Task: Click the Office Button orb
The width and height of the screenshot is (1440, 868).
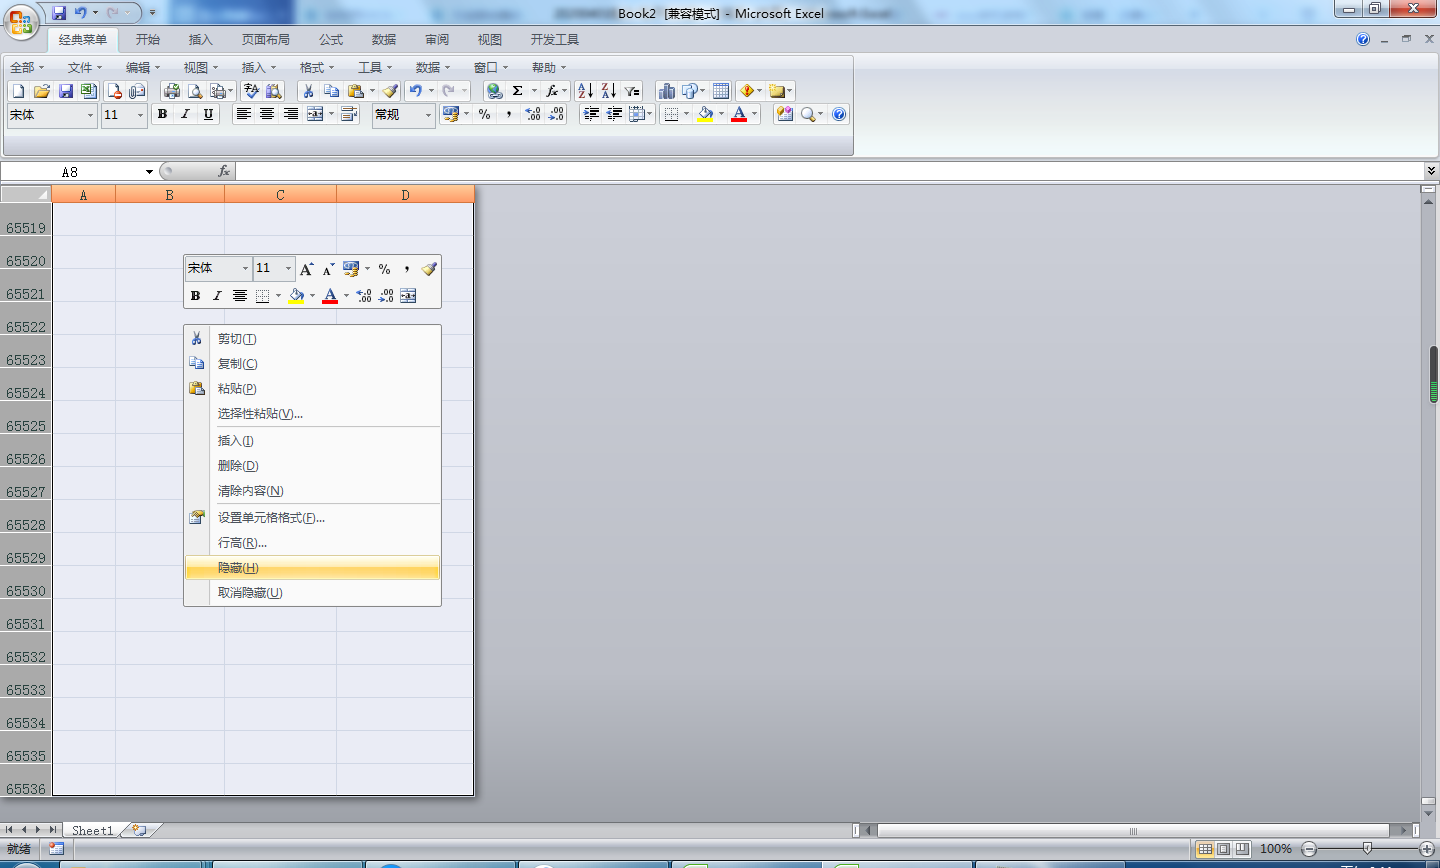Action: pyautogui.click(x=20, y=21)
